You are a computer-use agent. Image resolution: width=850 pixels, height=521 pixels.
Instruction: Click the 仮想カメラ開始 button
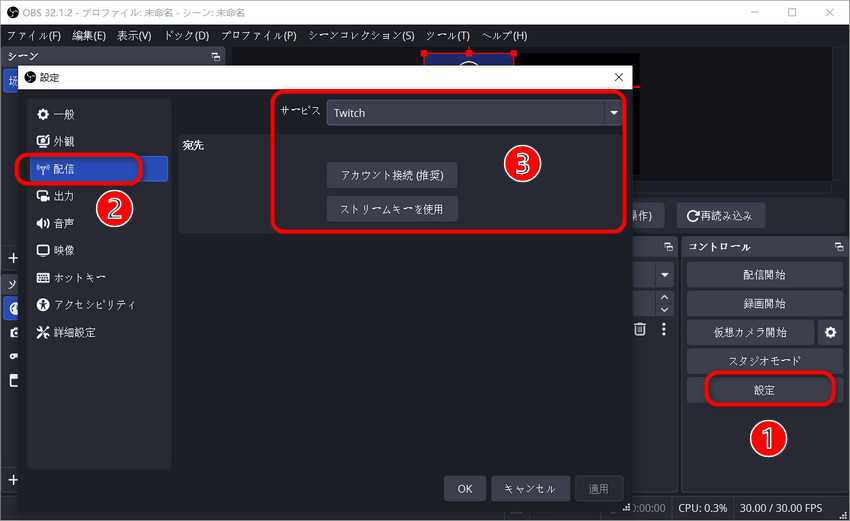(x=750, y=332)
